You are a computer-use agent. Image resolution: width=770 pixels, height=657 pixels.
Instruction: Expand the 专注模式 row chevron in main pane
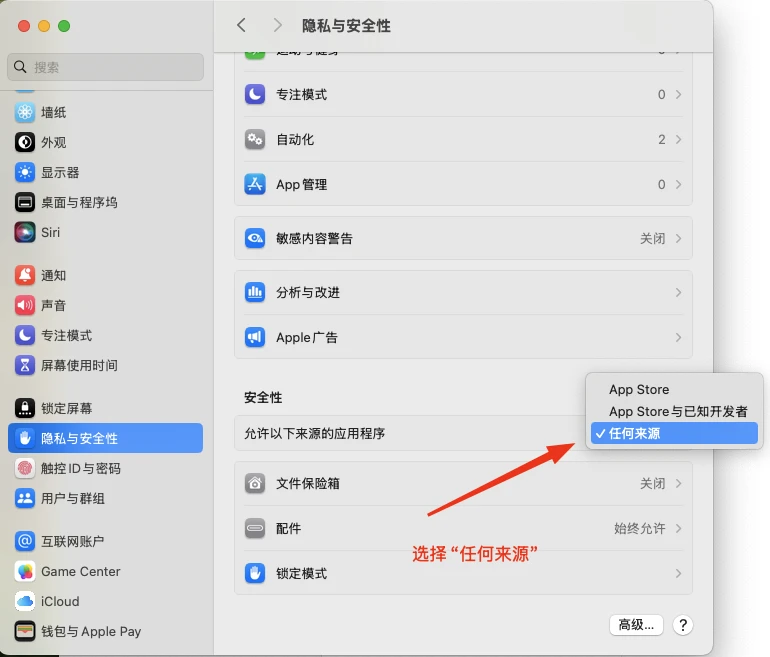tap(678, 94)
